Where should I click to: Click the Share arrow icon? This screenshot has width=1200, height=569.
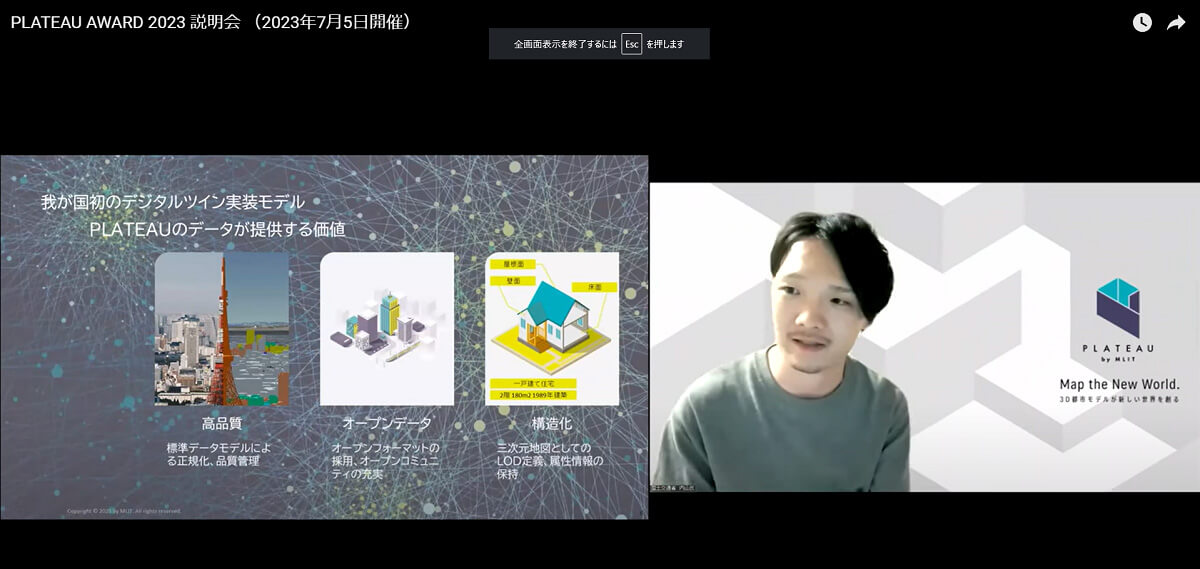(1175, 23)
